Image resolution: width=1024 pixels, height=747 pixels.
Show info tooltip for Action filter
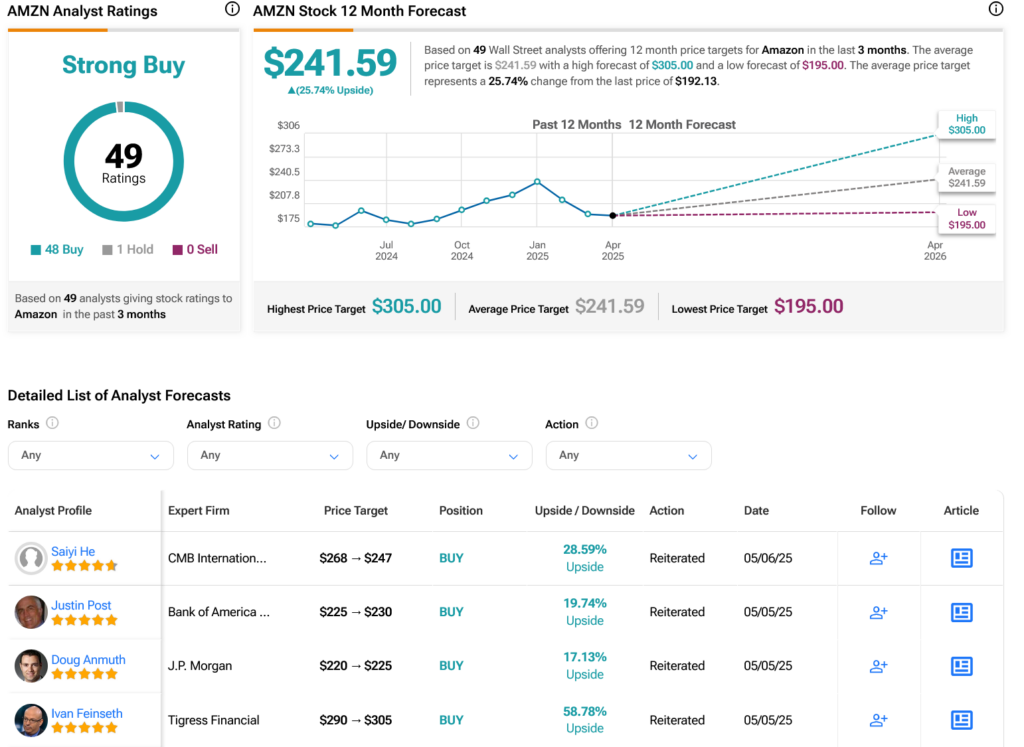(592, 423)
